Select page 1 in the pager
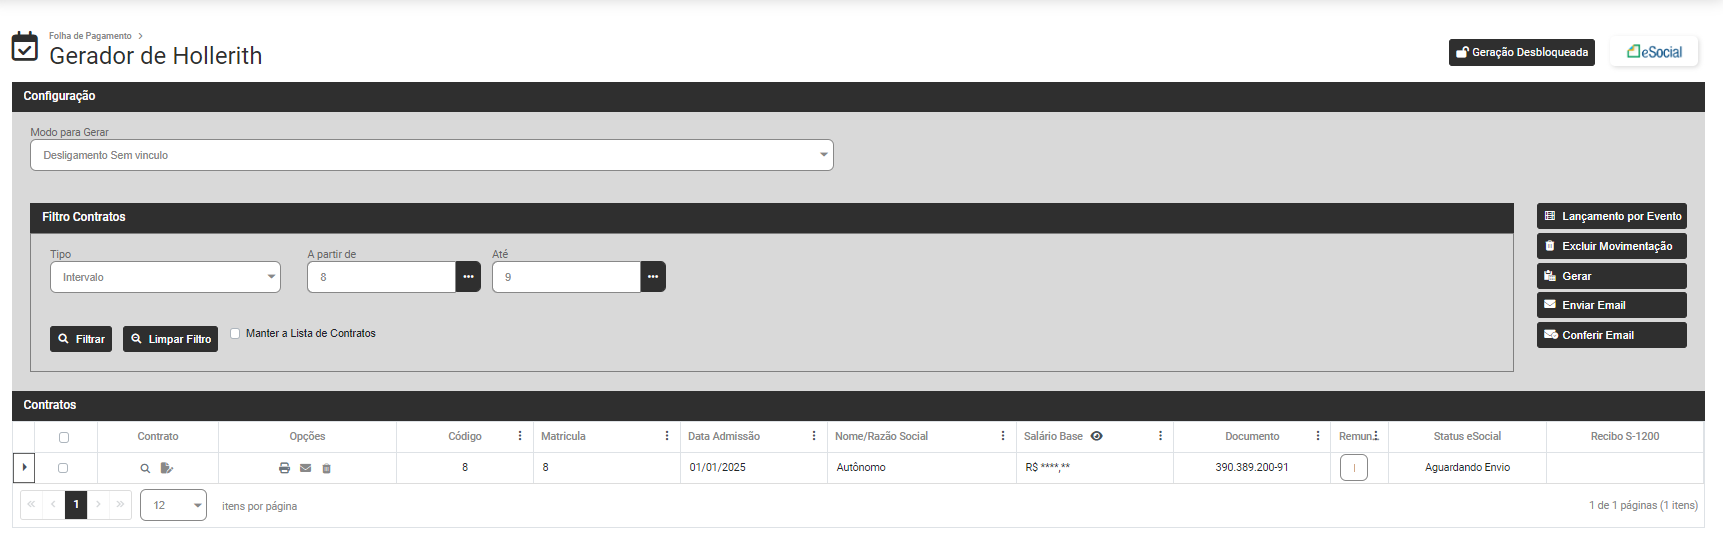This screenshot has height=540, width=1723. click(76, 504)
